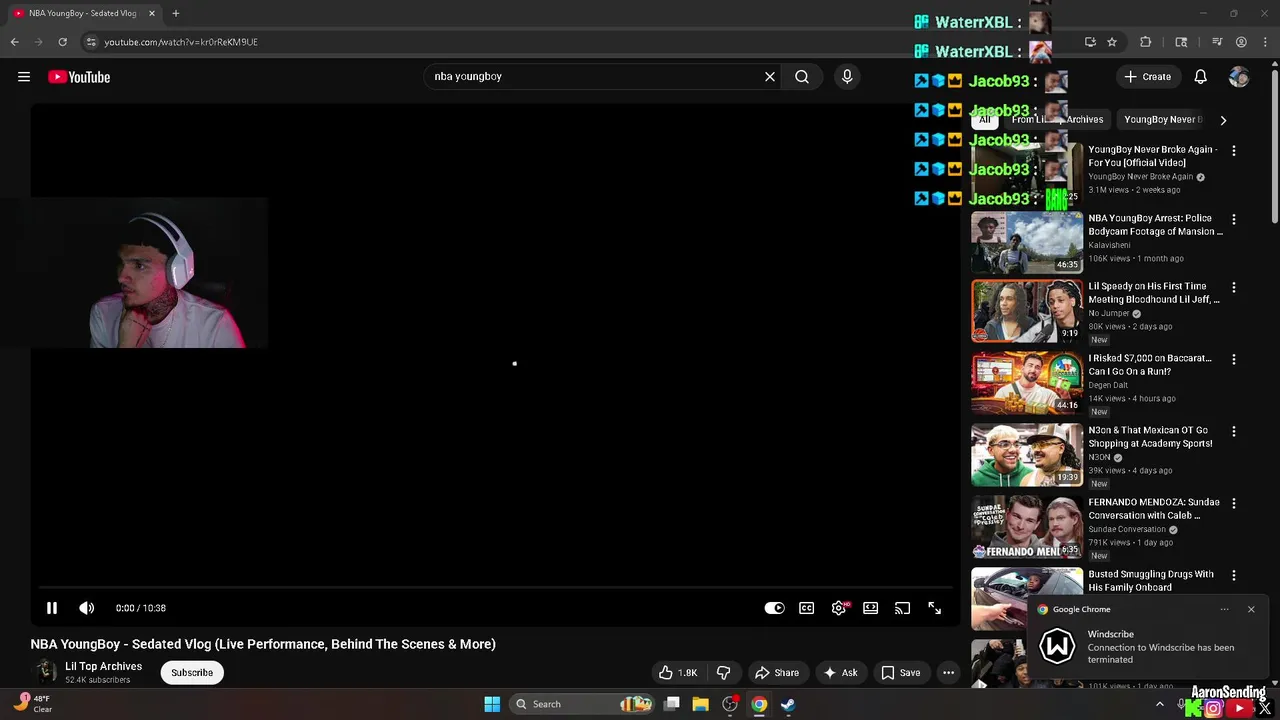Reload the page in Chrome
Screen dimensions: 1280x720
[x=62, y=42]
